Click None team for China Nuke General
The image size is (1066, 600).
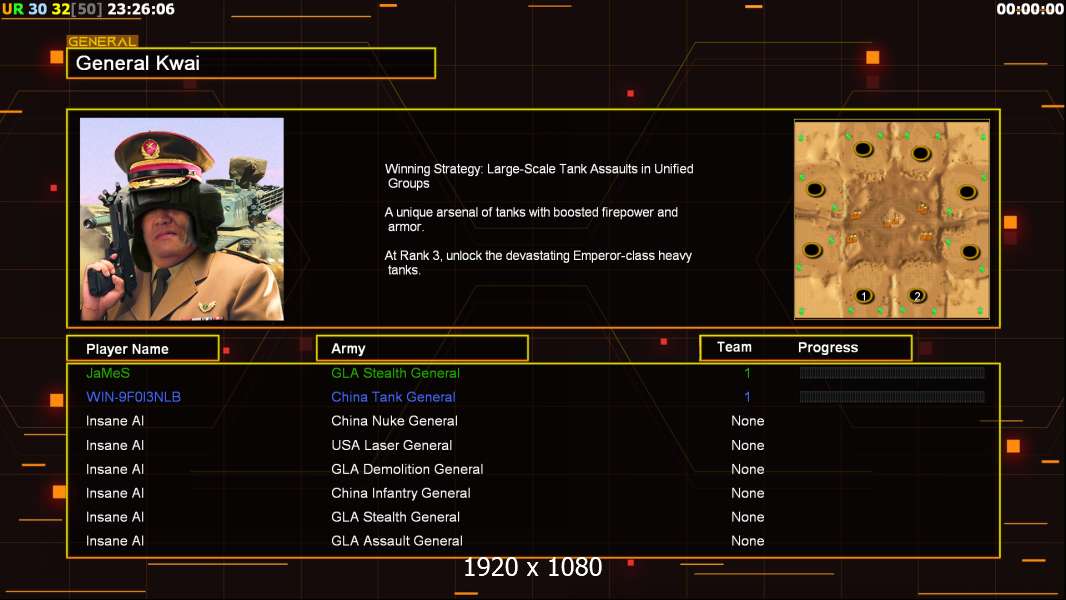747,421
